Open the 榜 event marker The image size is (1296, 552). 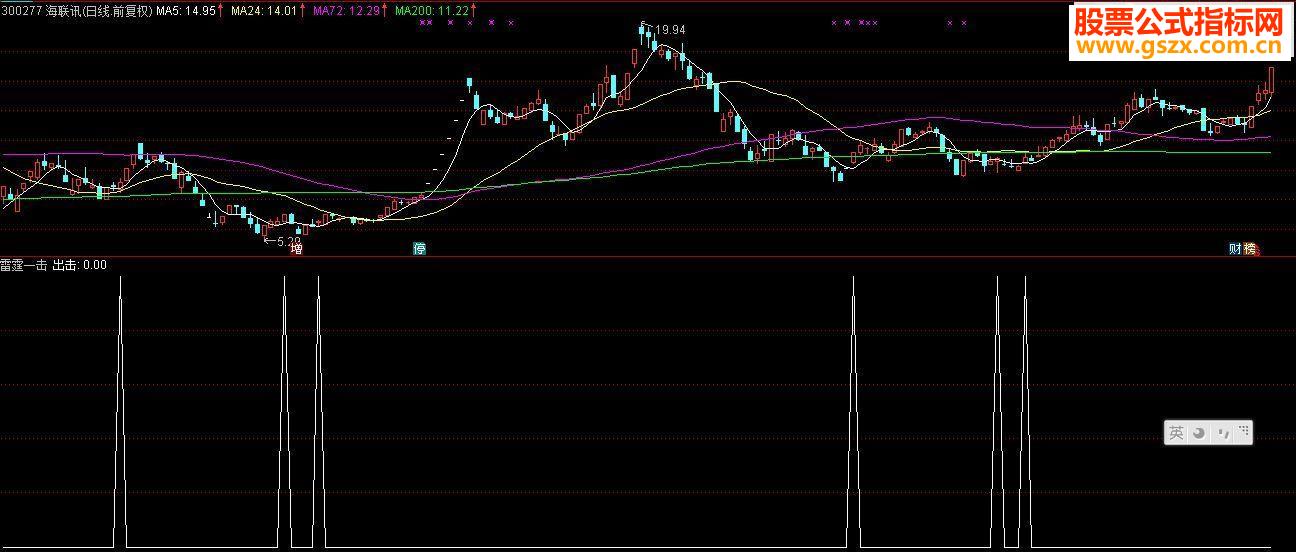pos(1249,249)
